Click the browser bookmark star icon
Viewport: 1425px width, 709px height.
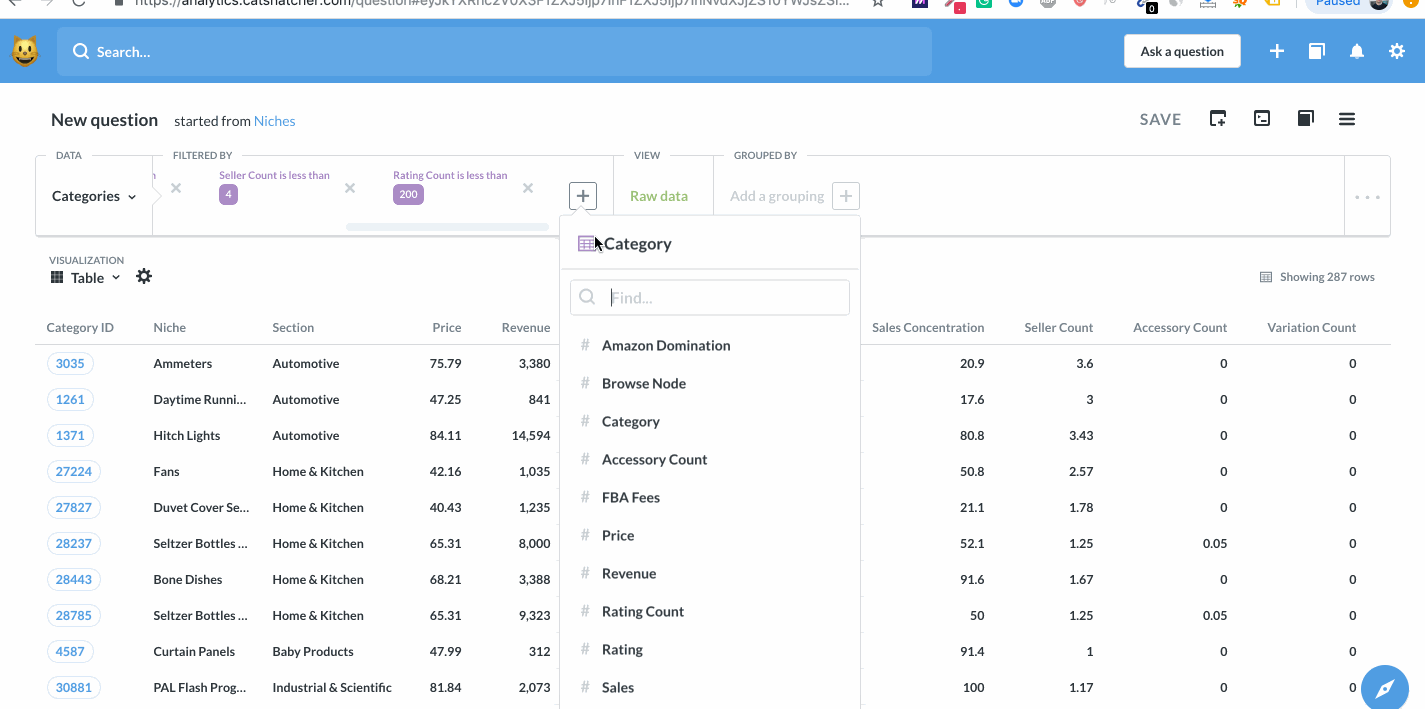[x=877, y=4]
